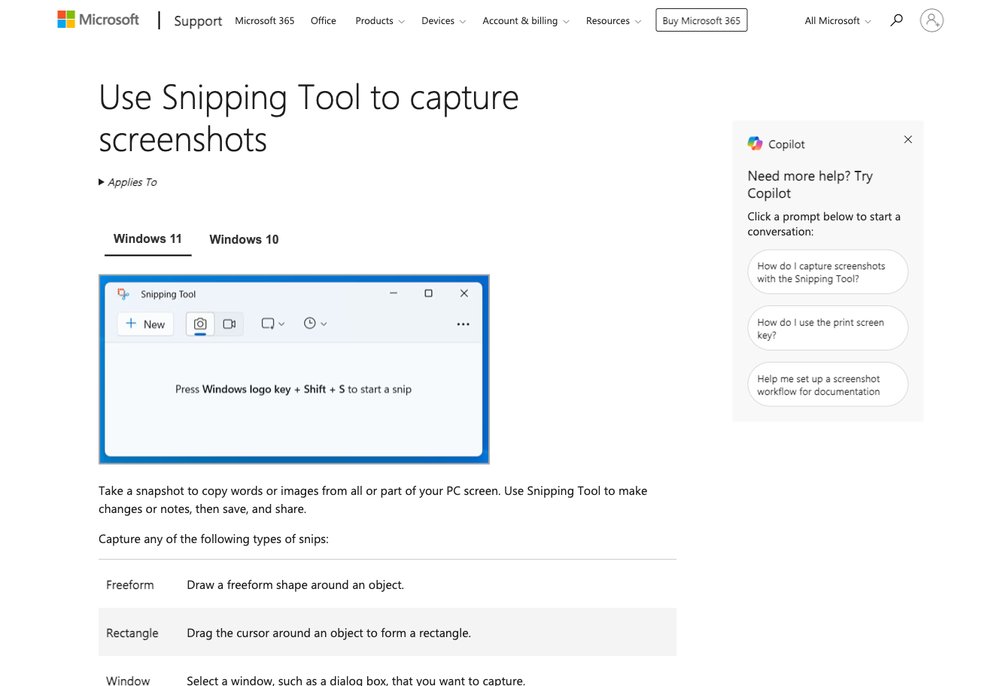Click "Drag the cursor around an object to form a rectangle."
Screen dimensions: 1000x686
pyautogui.click(x=328, y=633)
